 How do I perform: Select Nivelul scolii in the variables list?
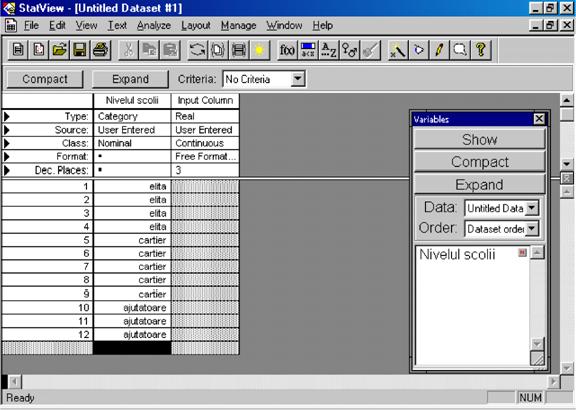click(457, 254)
